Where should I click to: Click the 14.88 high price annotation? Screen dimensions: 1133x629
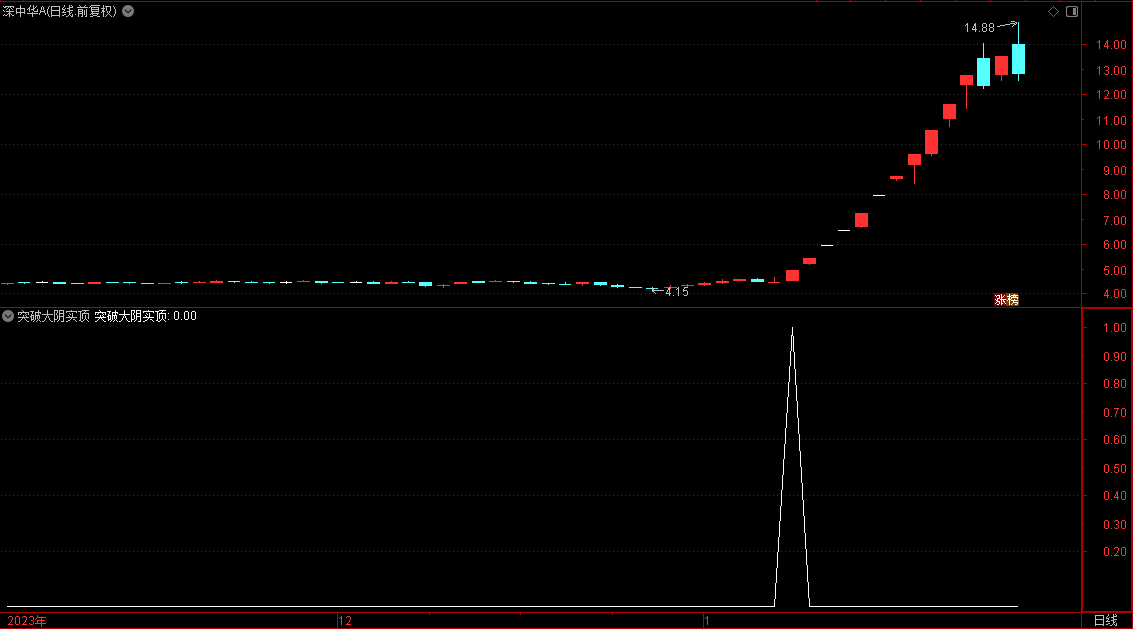tap(979, 27)
